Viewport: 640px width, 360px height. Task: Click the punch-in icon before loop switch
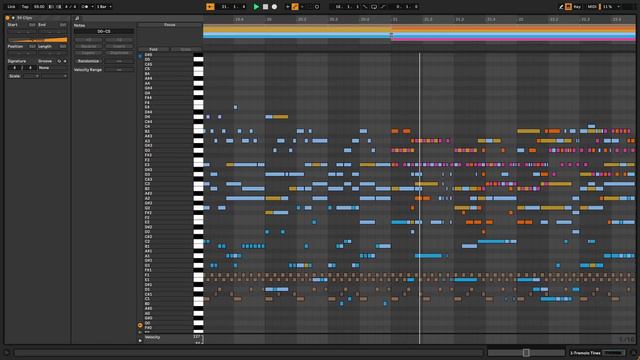coord(365,7)
